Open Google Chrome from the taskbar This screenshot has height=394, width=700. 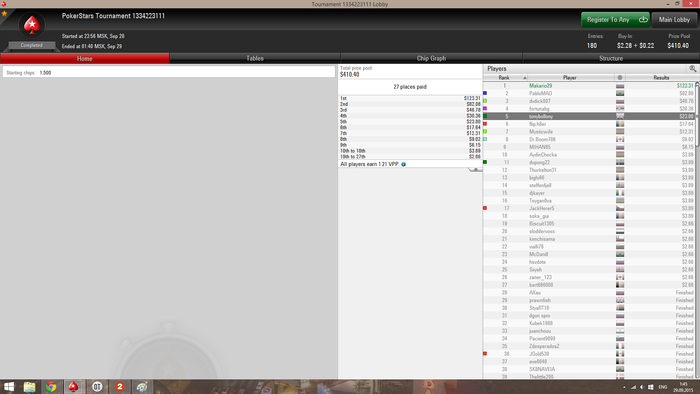pos(51,386)
